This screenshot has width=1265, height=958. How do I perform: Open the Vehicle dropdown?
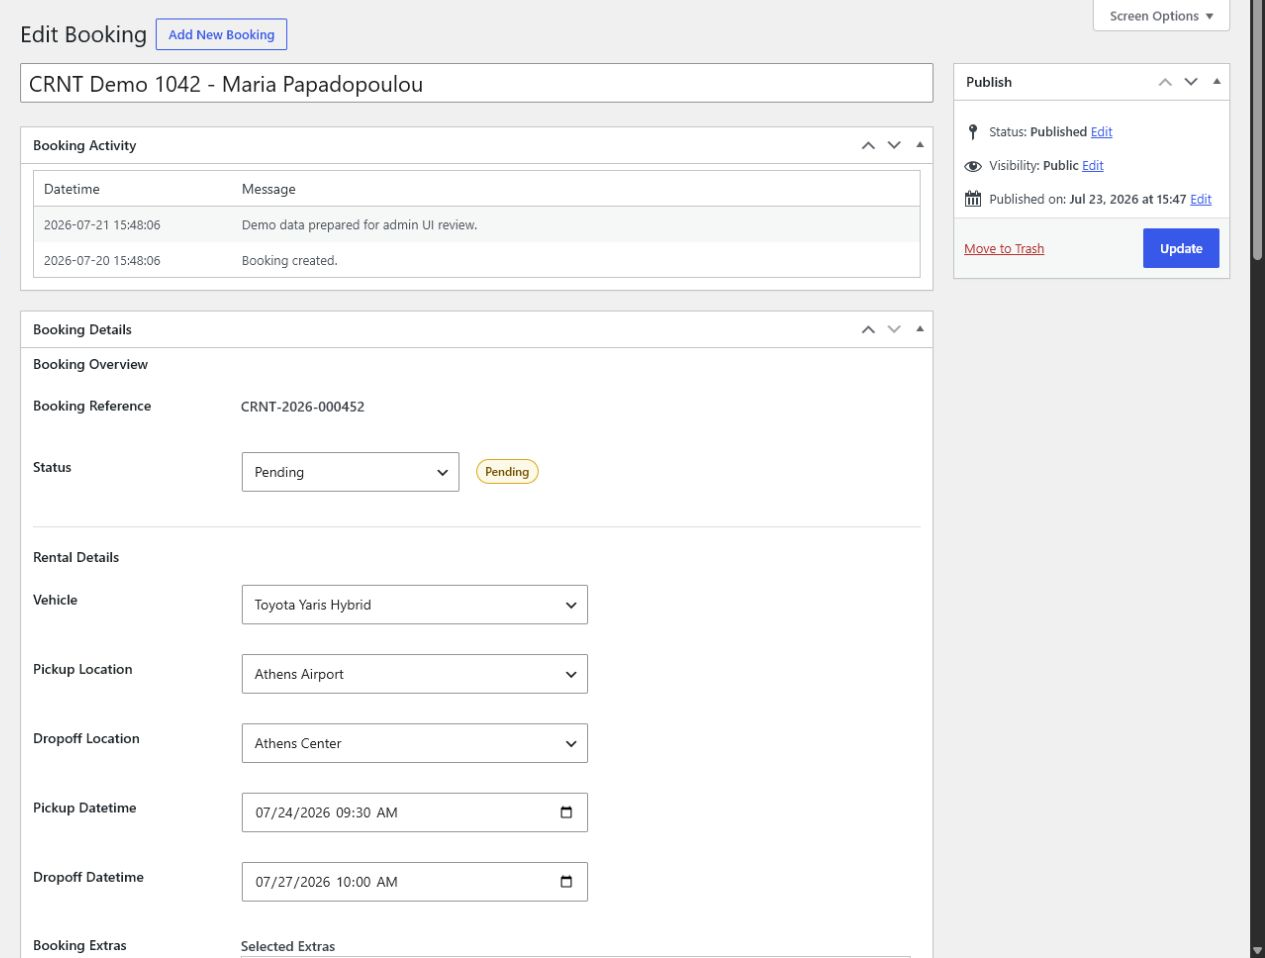pos(414,605)
